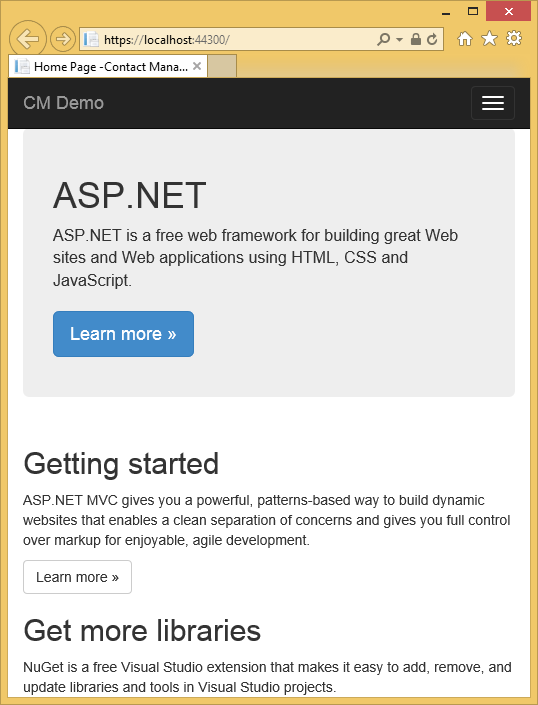
Task: Click the browser Forward arrow button
Action: (62, 39)
